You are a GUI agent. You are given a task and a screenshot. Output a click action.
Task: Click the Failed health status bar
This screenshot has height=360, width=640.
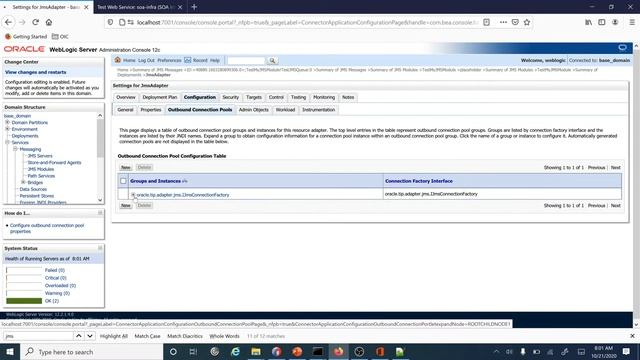click(24, 270)
